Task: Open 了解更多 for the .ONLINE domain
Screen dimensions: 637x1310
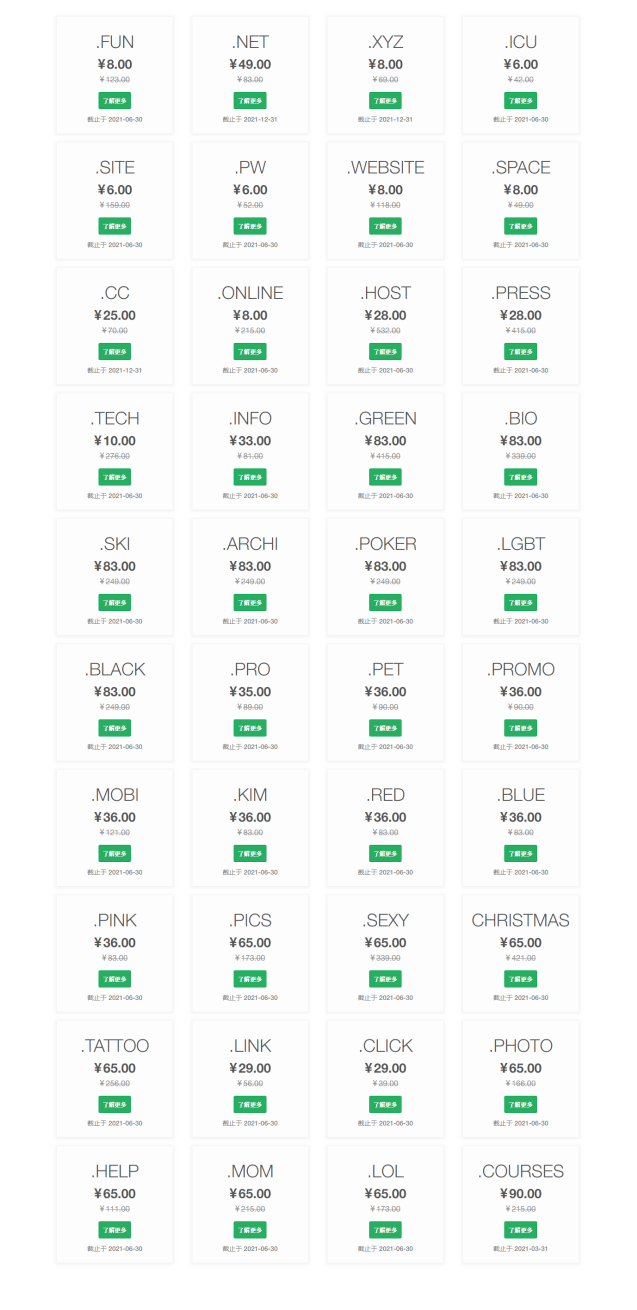Action: click(250, 351)
